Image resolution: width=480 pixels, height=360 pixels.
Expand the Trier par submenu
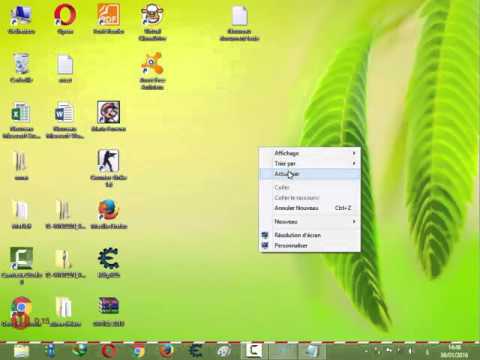(310, 163)
